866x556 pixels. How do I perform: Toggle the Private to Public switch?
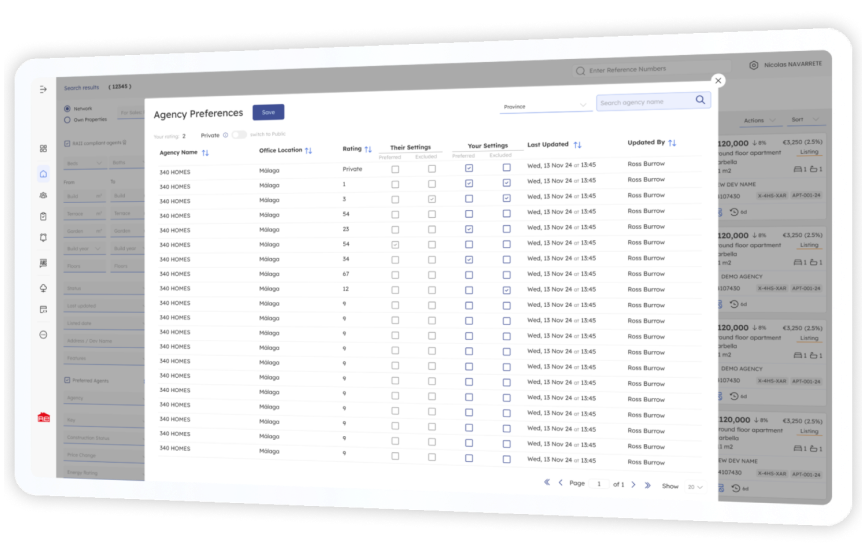click(239, 135)
